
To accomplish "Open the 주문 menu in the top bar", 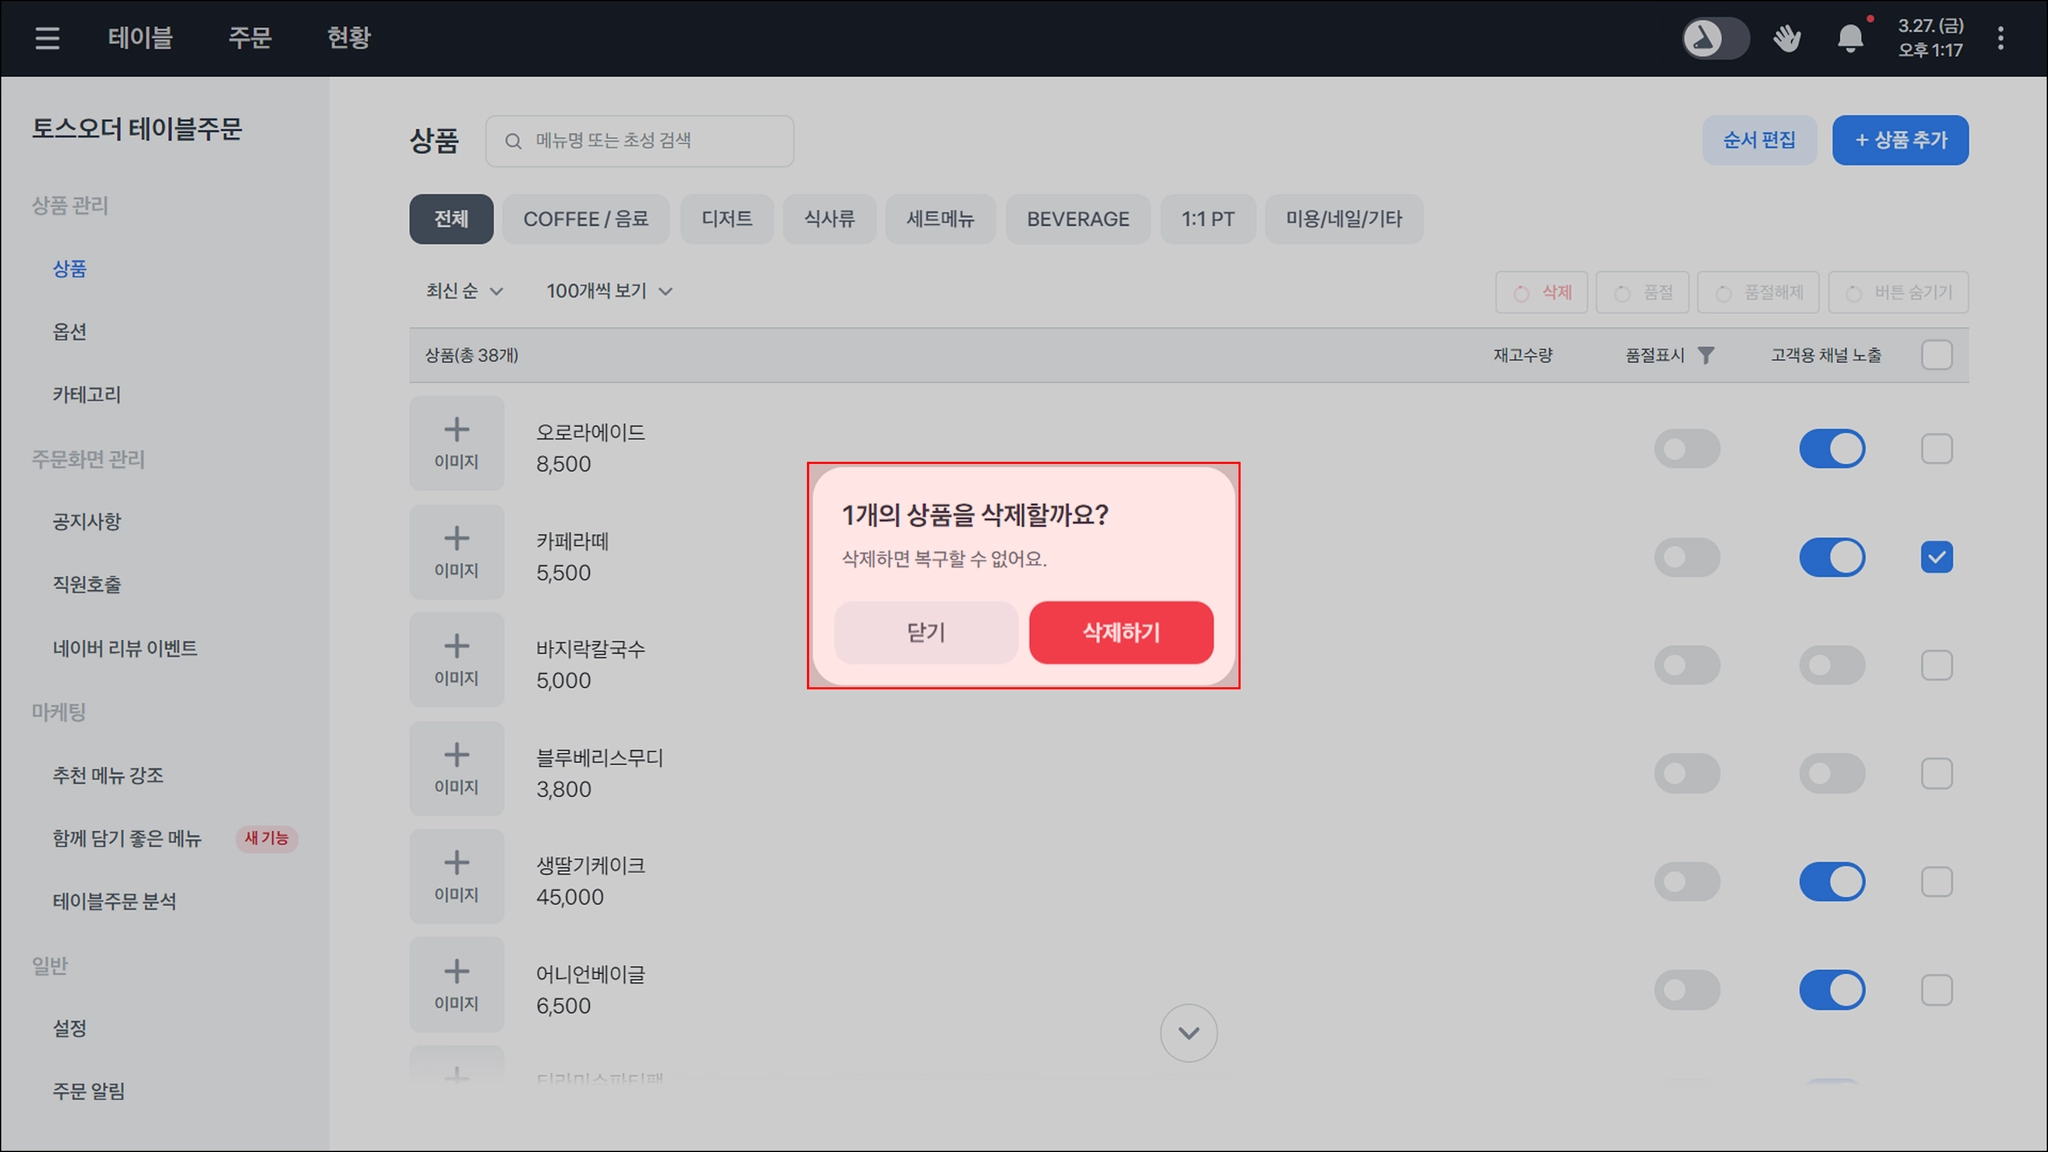I will pos(249,38).
